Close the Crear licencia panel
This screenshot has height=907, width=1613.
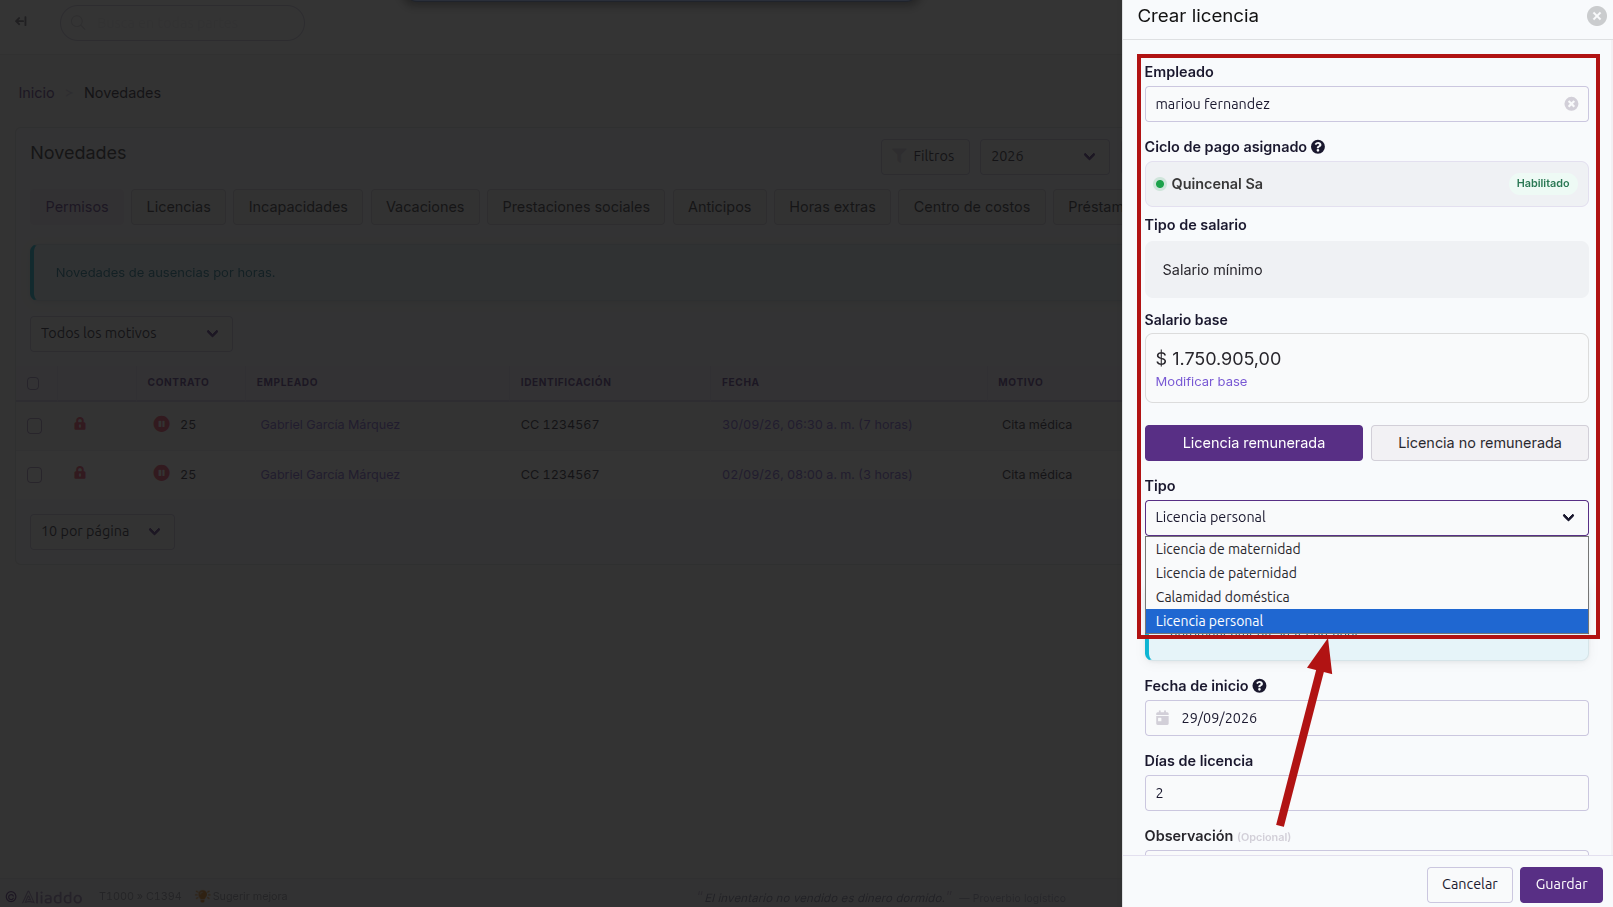coord(1596,16)
